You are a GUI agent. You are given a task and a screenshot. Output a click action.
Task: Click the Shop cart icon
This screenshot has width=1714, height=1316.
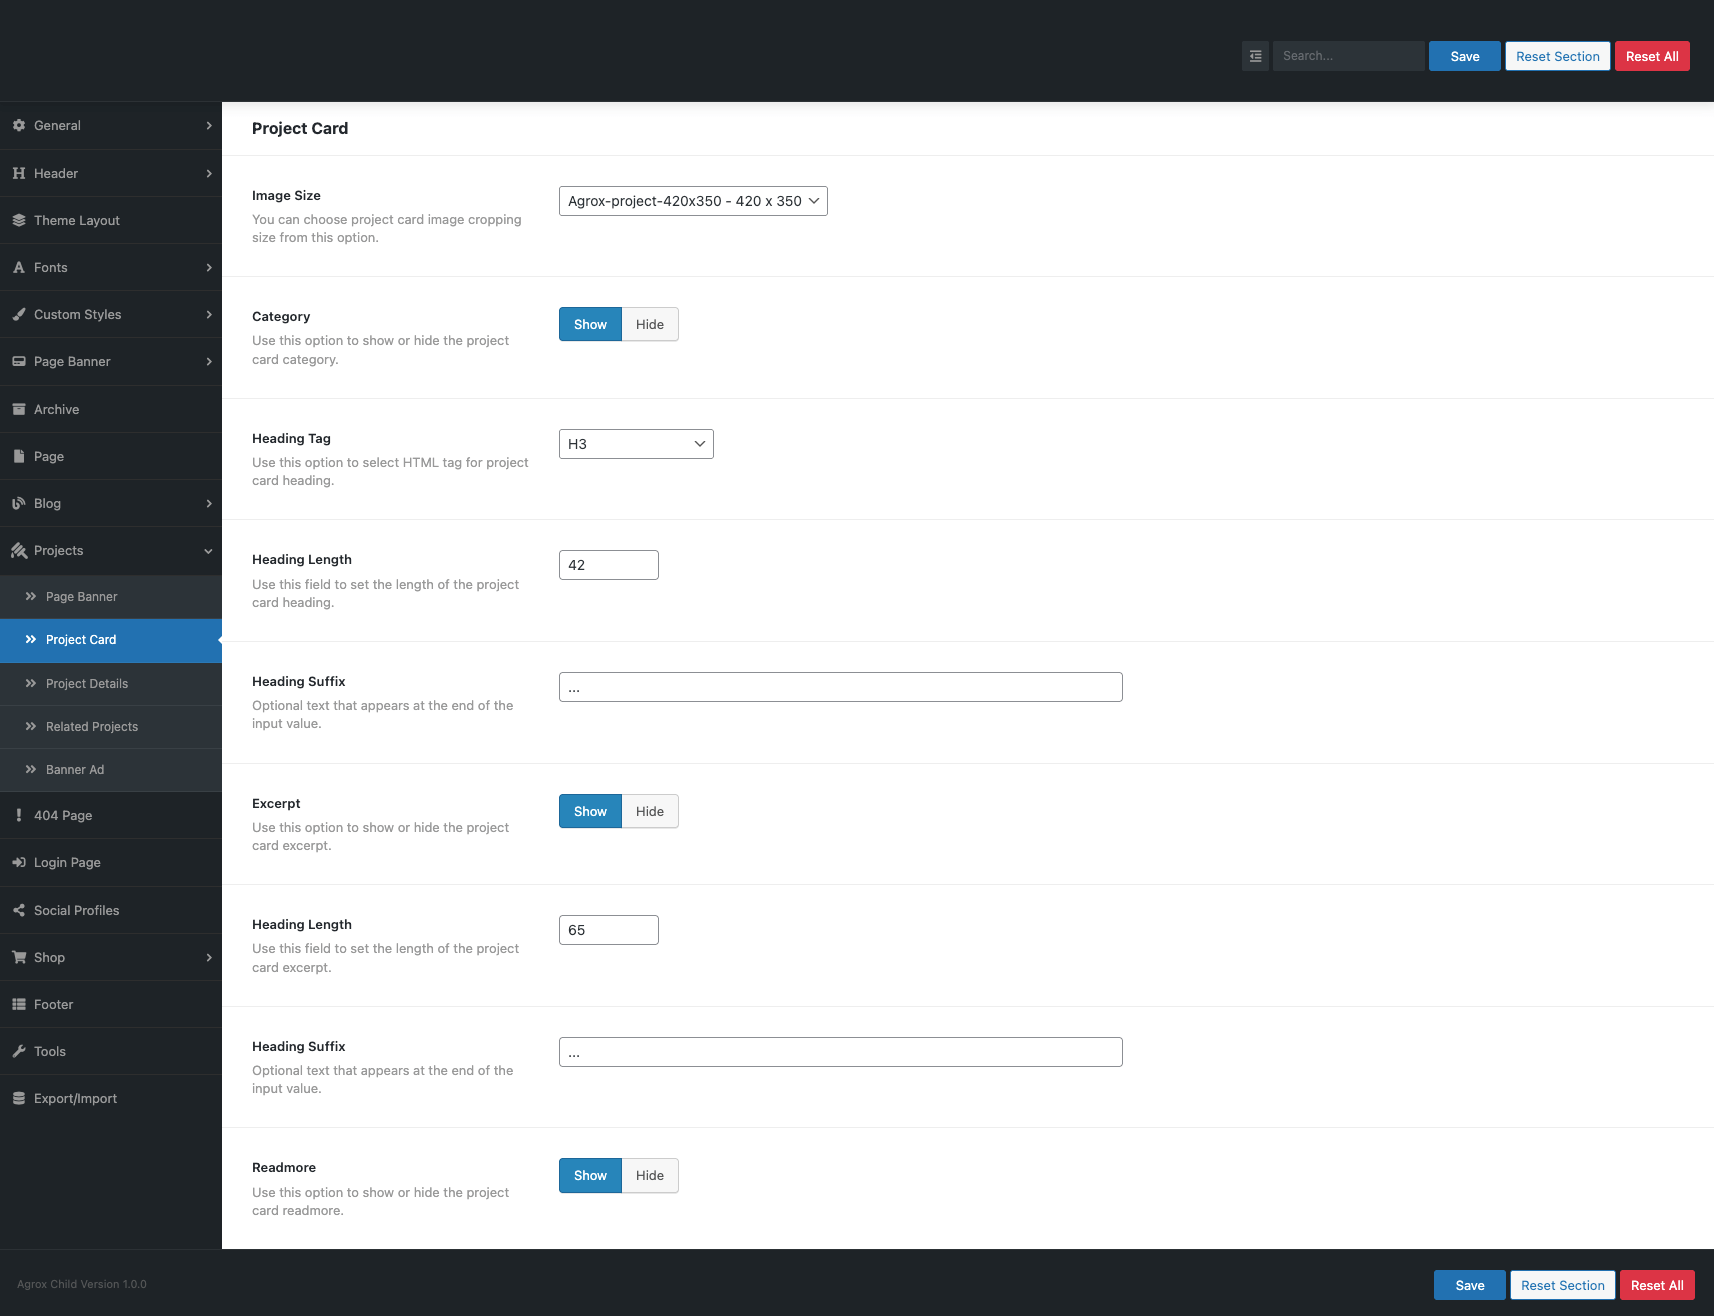pos(19,957)
